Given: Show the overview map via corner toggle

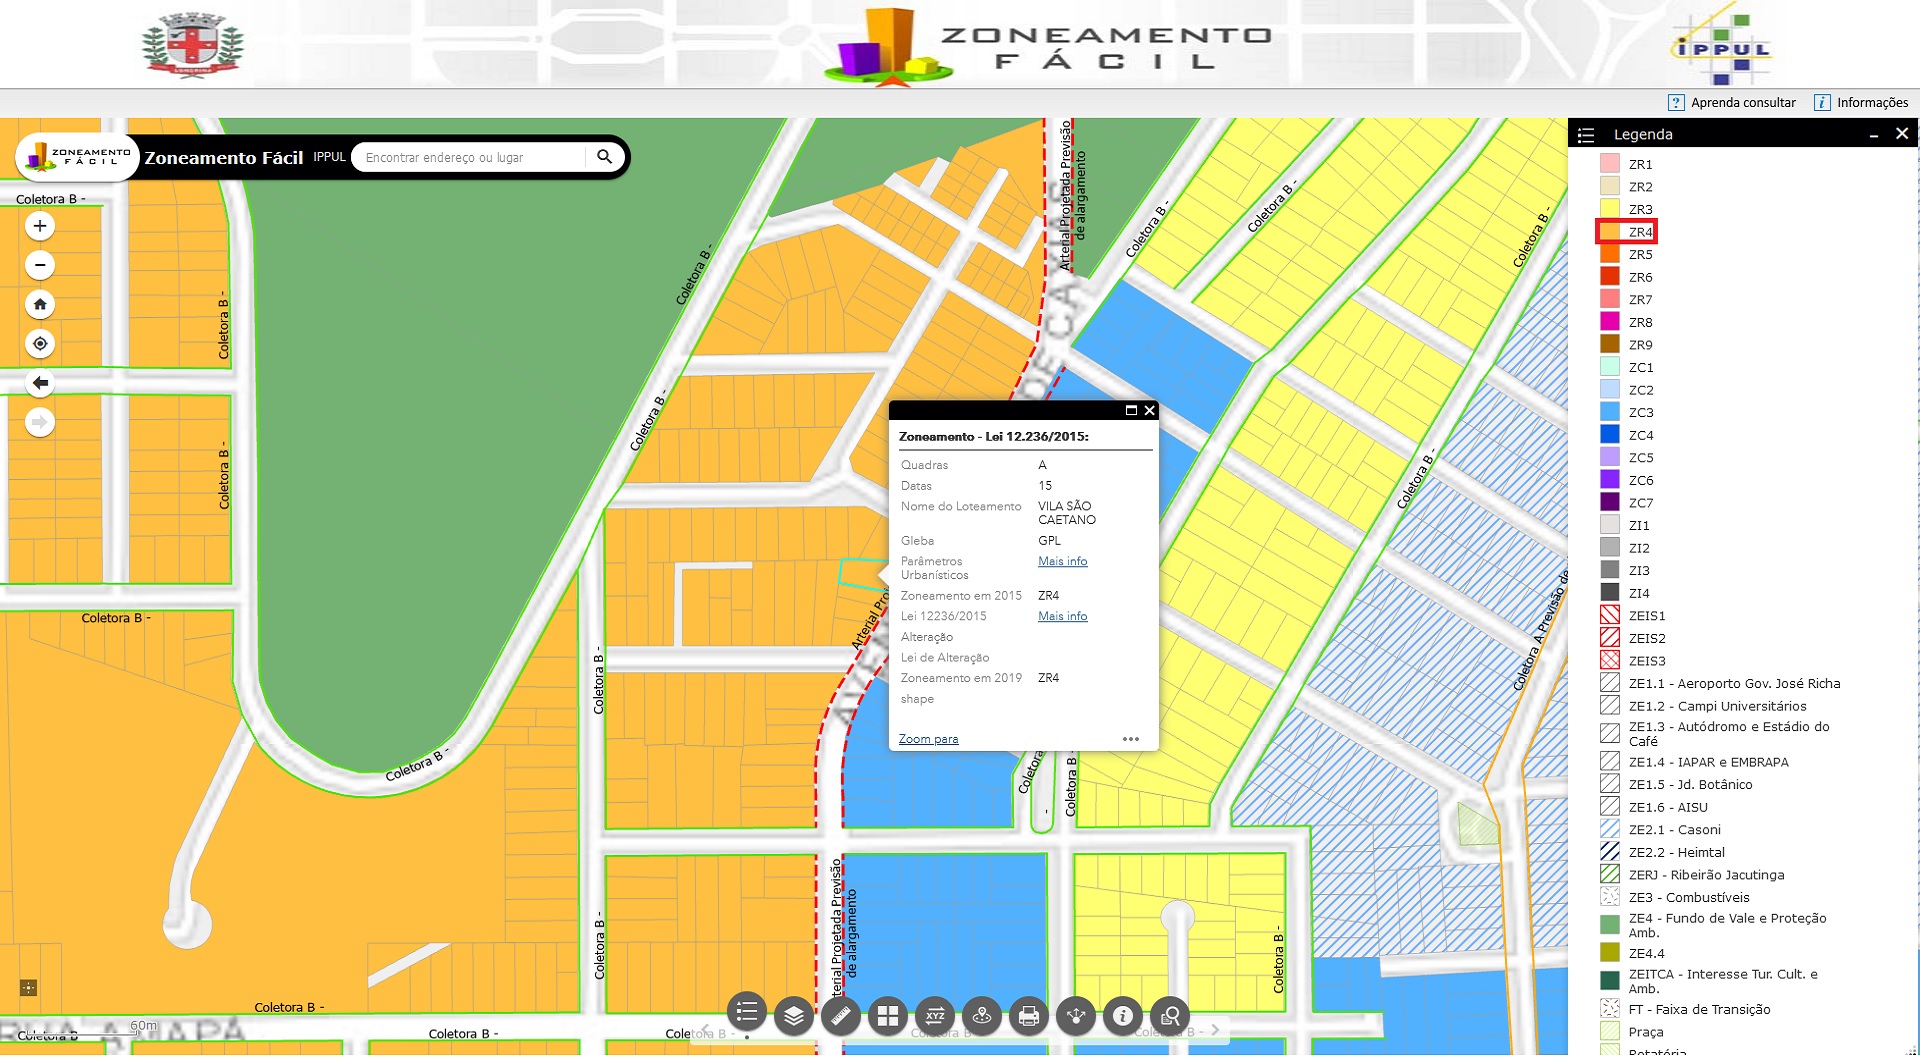Looking at the screenshot, I should 28,988.
